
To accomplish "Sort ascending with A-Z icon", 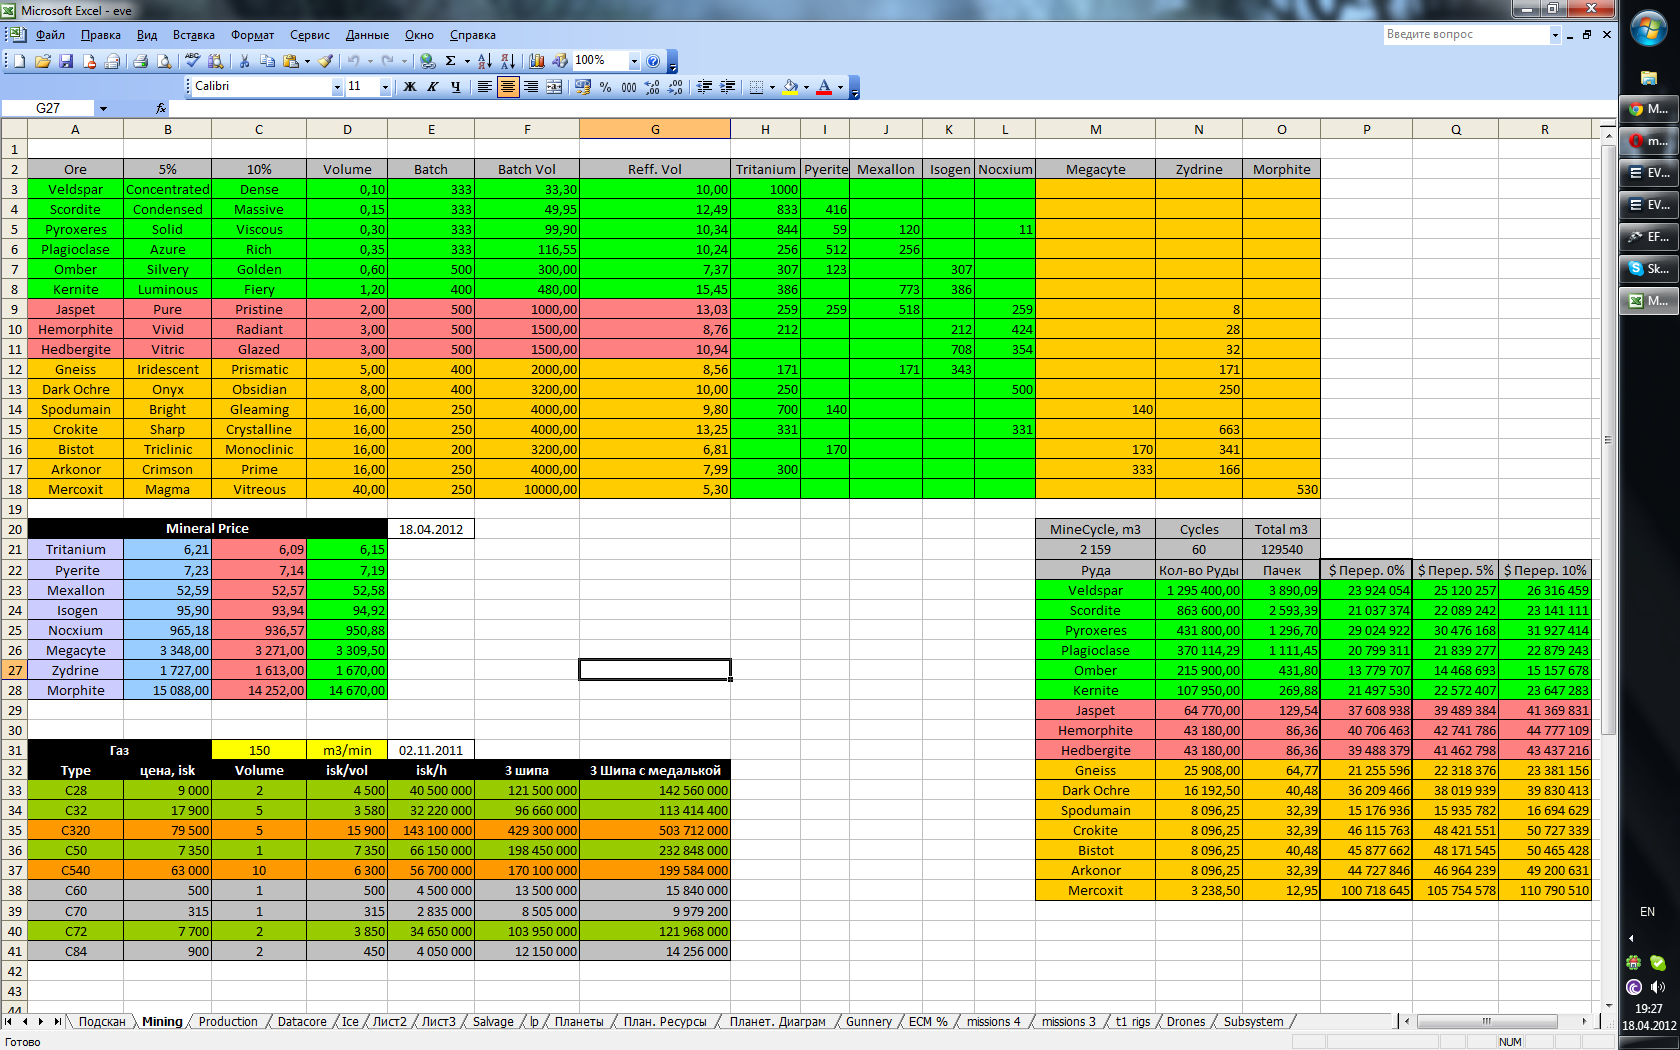I will (484, 61).
